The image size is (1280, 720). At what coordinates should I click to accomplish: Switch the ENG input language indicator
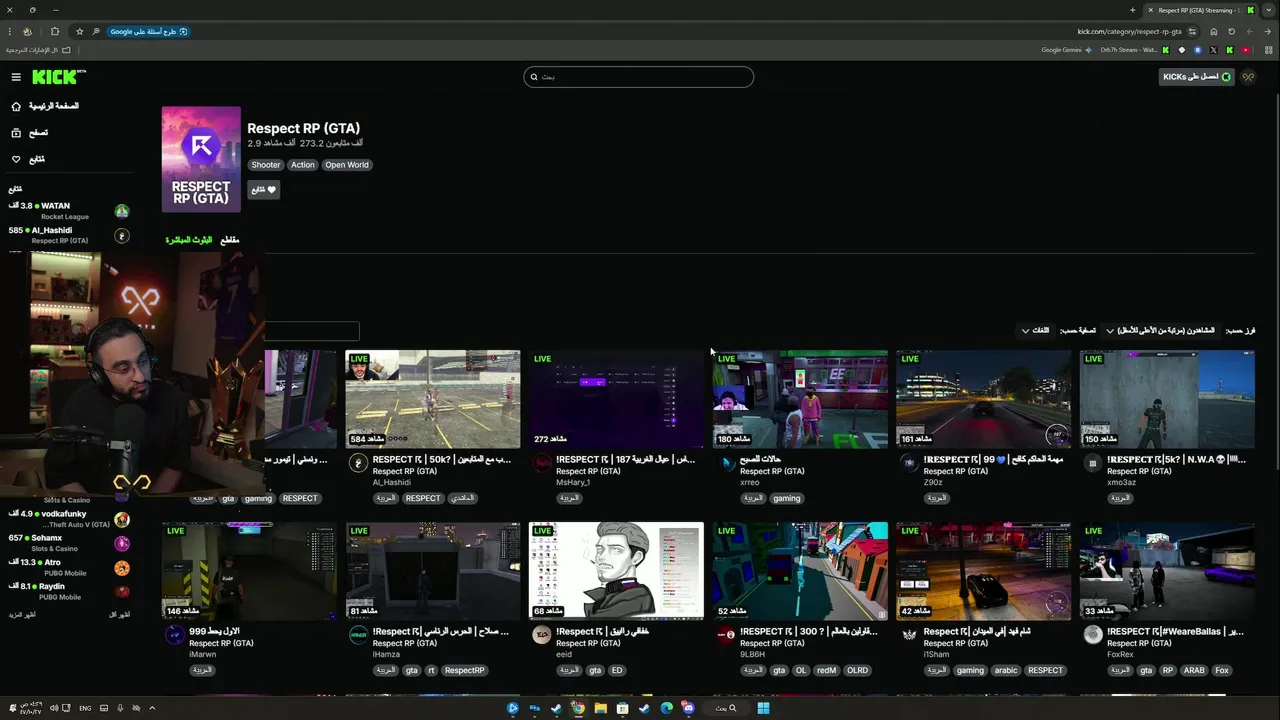pyautogui.click(x=85, y=708)
